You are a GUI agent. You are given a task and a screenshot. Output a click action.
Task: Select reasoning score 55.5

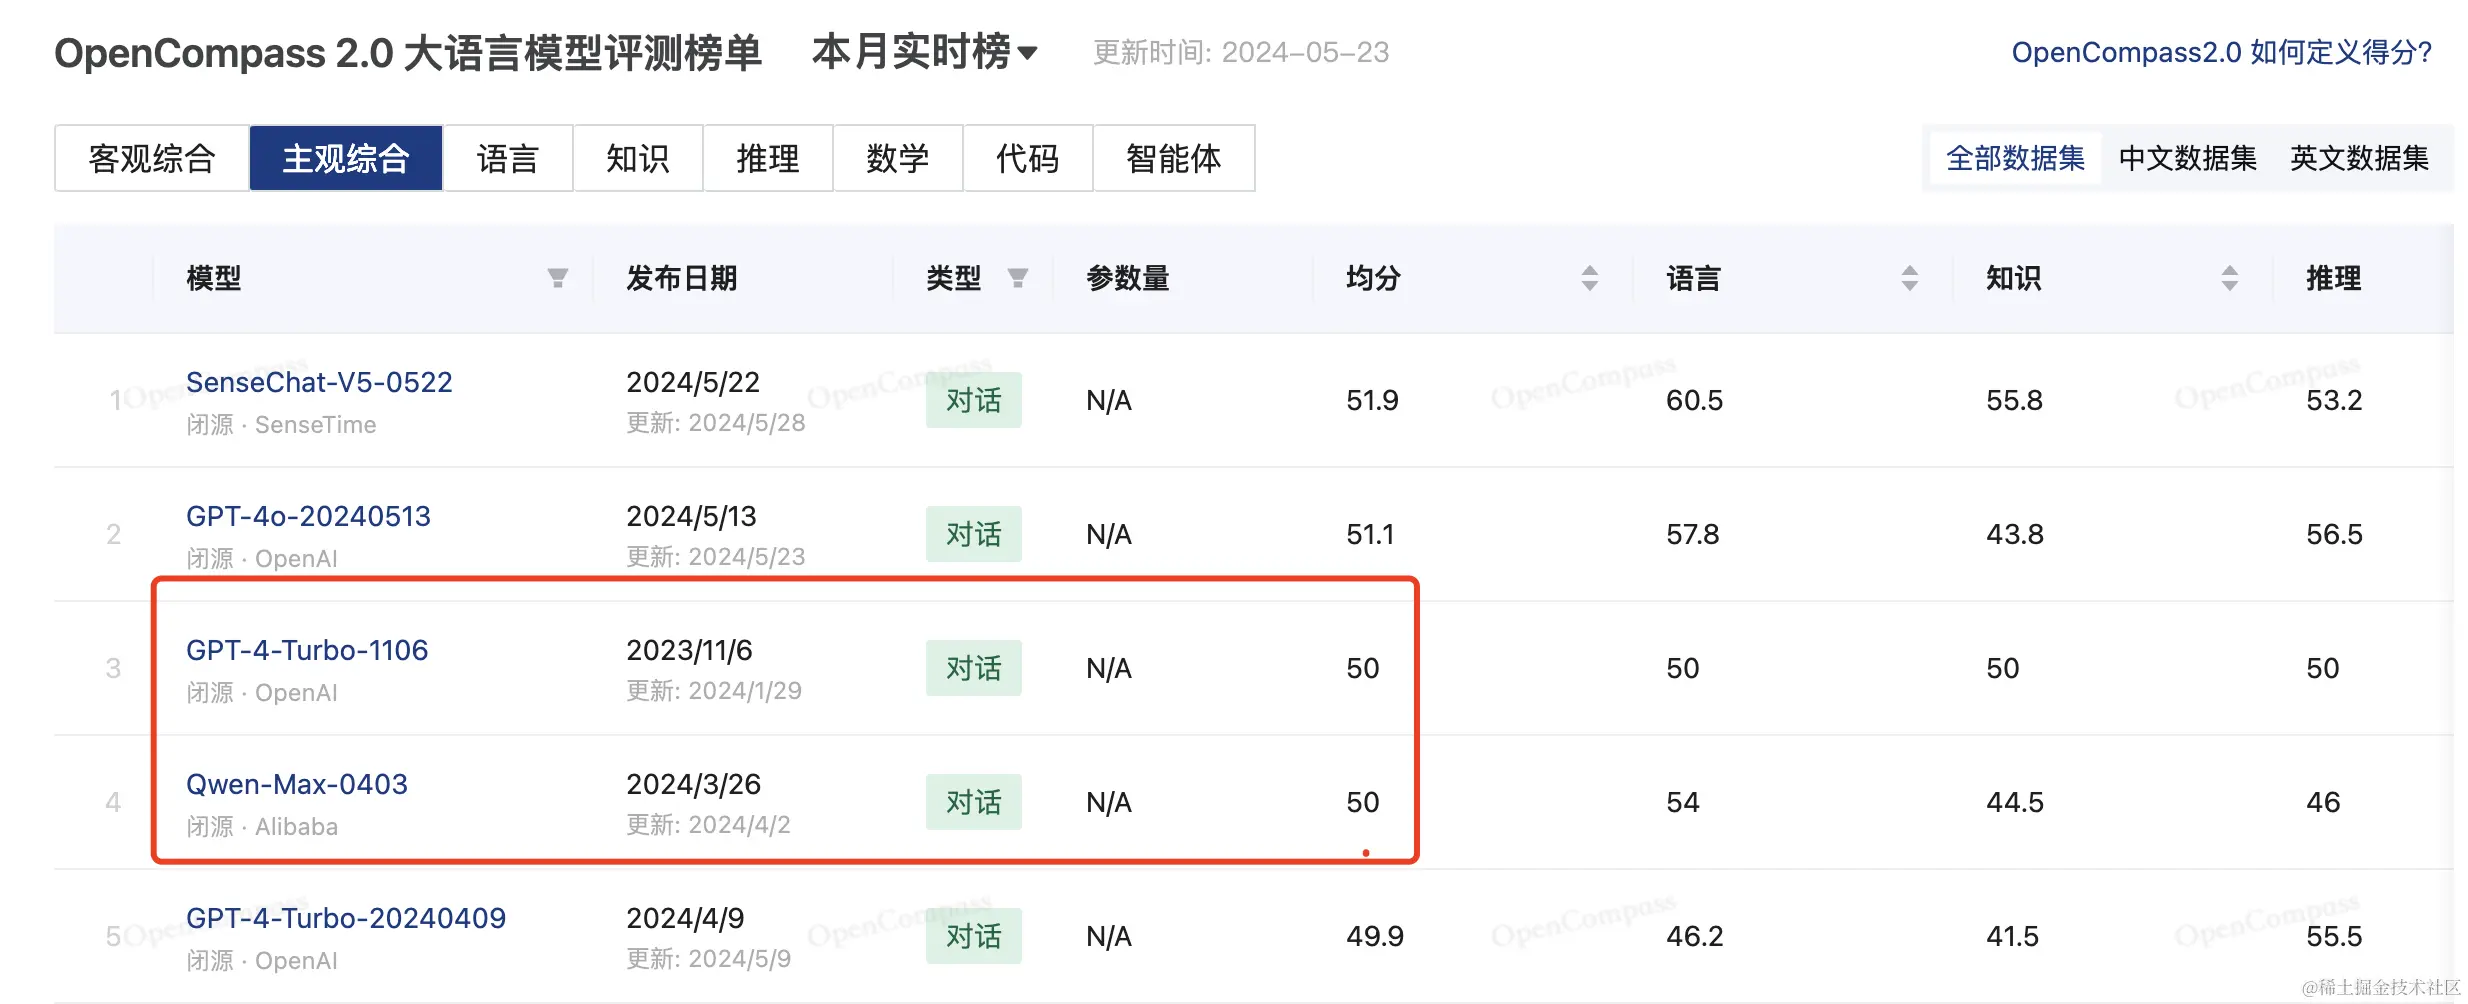(x=2334, y=936)
